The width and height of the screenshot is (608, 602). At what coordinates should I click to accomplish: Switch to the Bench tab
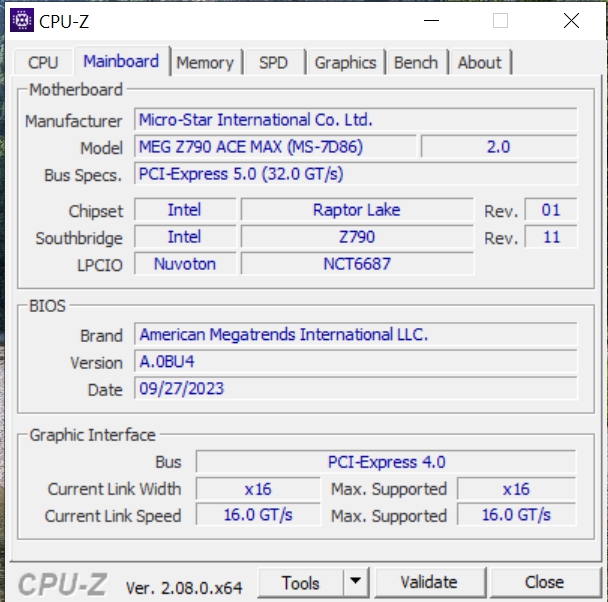coord(416,62)
